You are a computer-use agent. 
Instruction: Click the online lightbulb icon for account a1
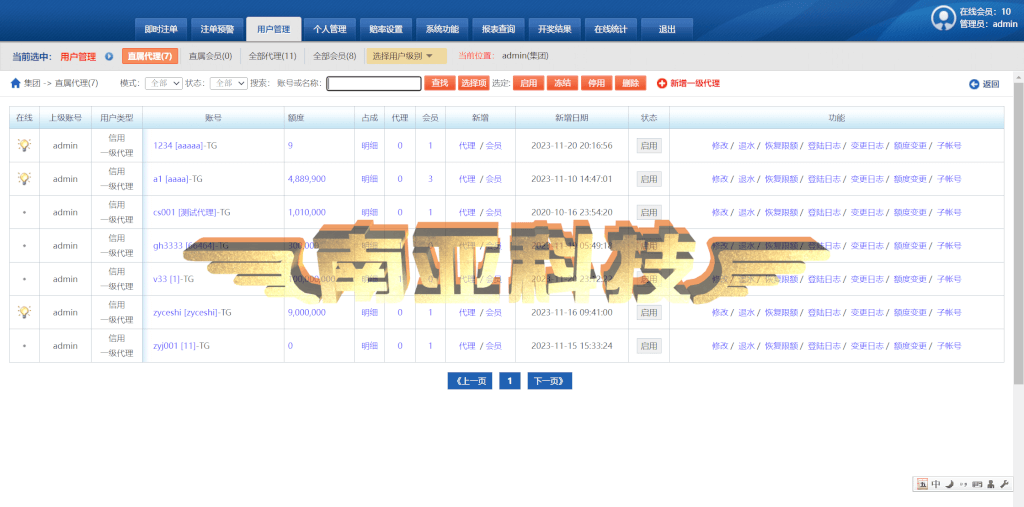tap(24, 178)
